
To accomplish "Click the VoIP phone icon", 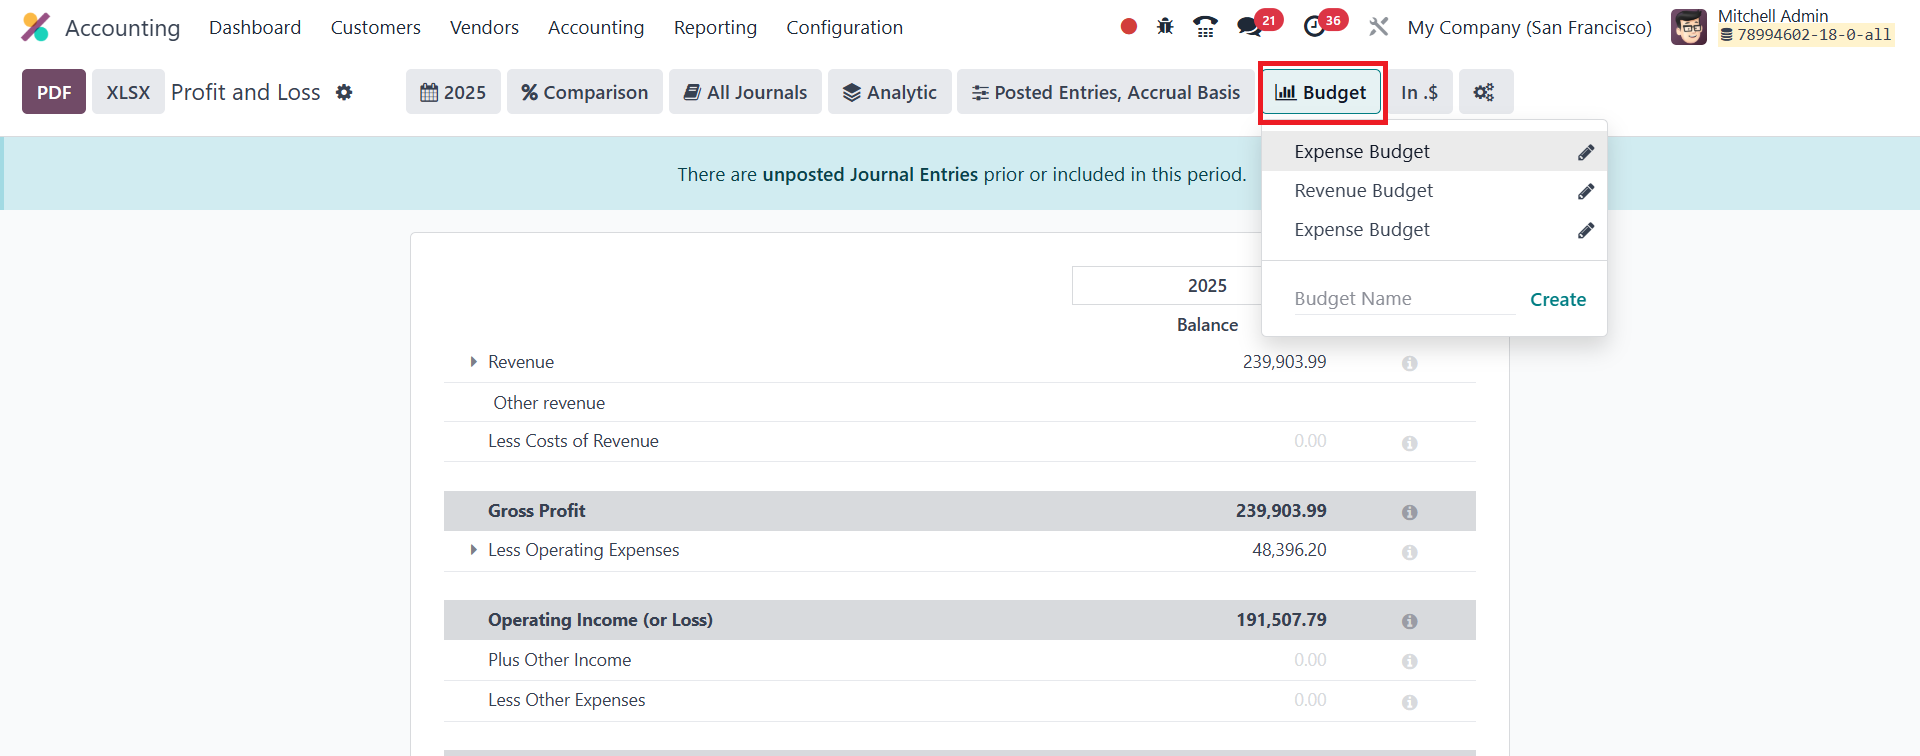I will click(x=1205, y=27).
